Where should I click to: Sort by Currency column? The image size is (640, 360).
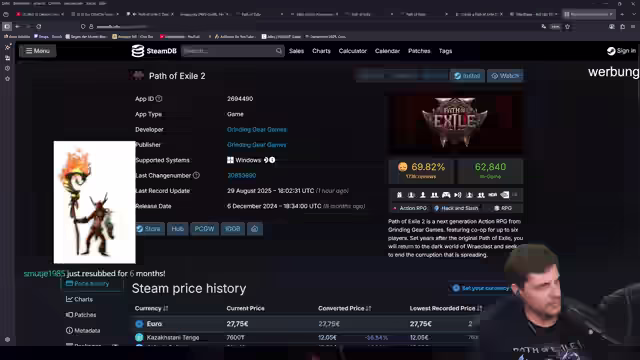(x=151, y=309)
